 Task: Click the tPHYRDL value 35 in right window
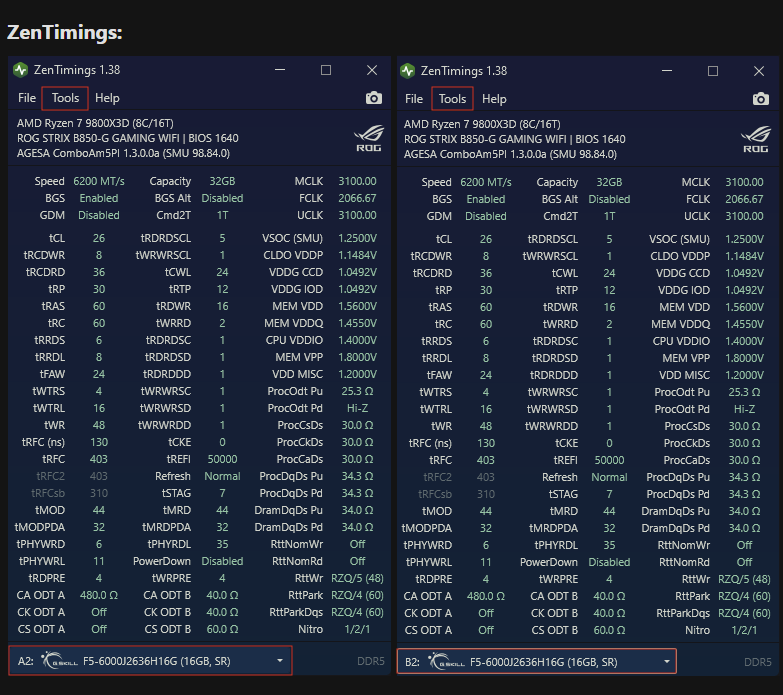[x=609, y=545]
